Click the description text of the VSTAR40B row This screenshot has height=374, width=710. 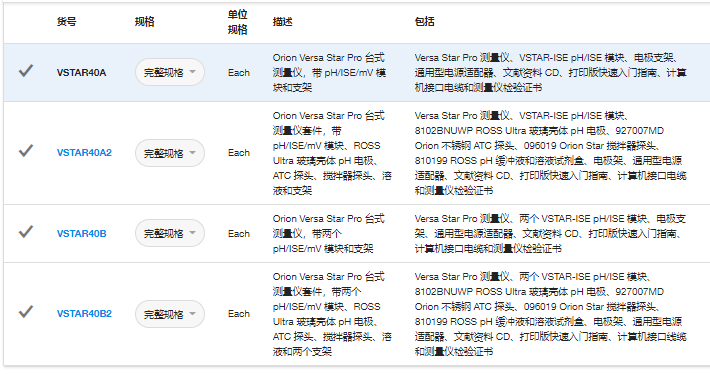329,234
